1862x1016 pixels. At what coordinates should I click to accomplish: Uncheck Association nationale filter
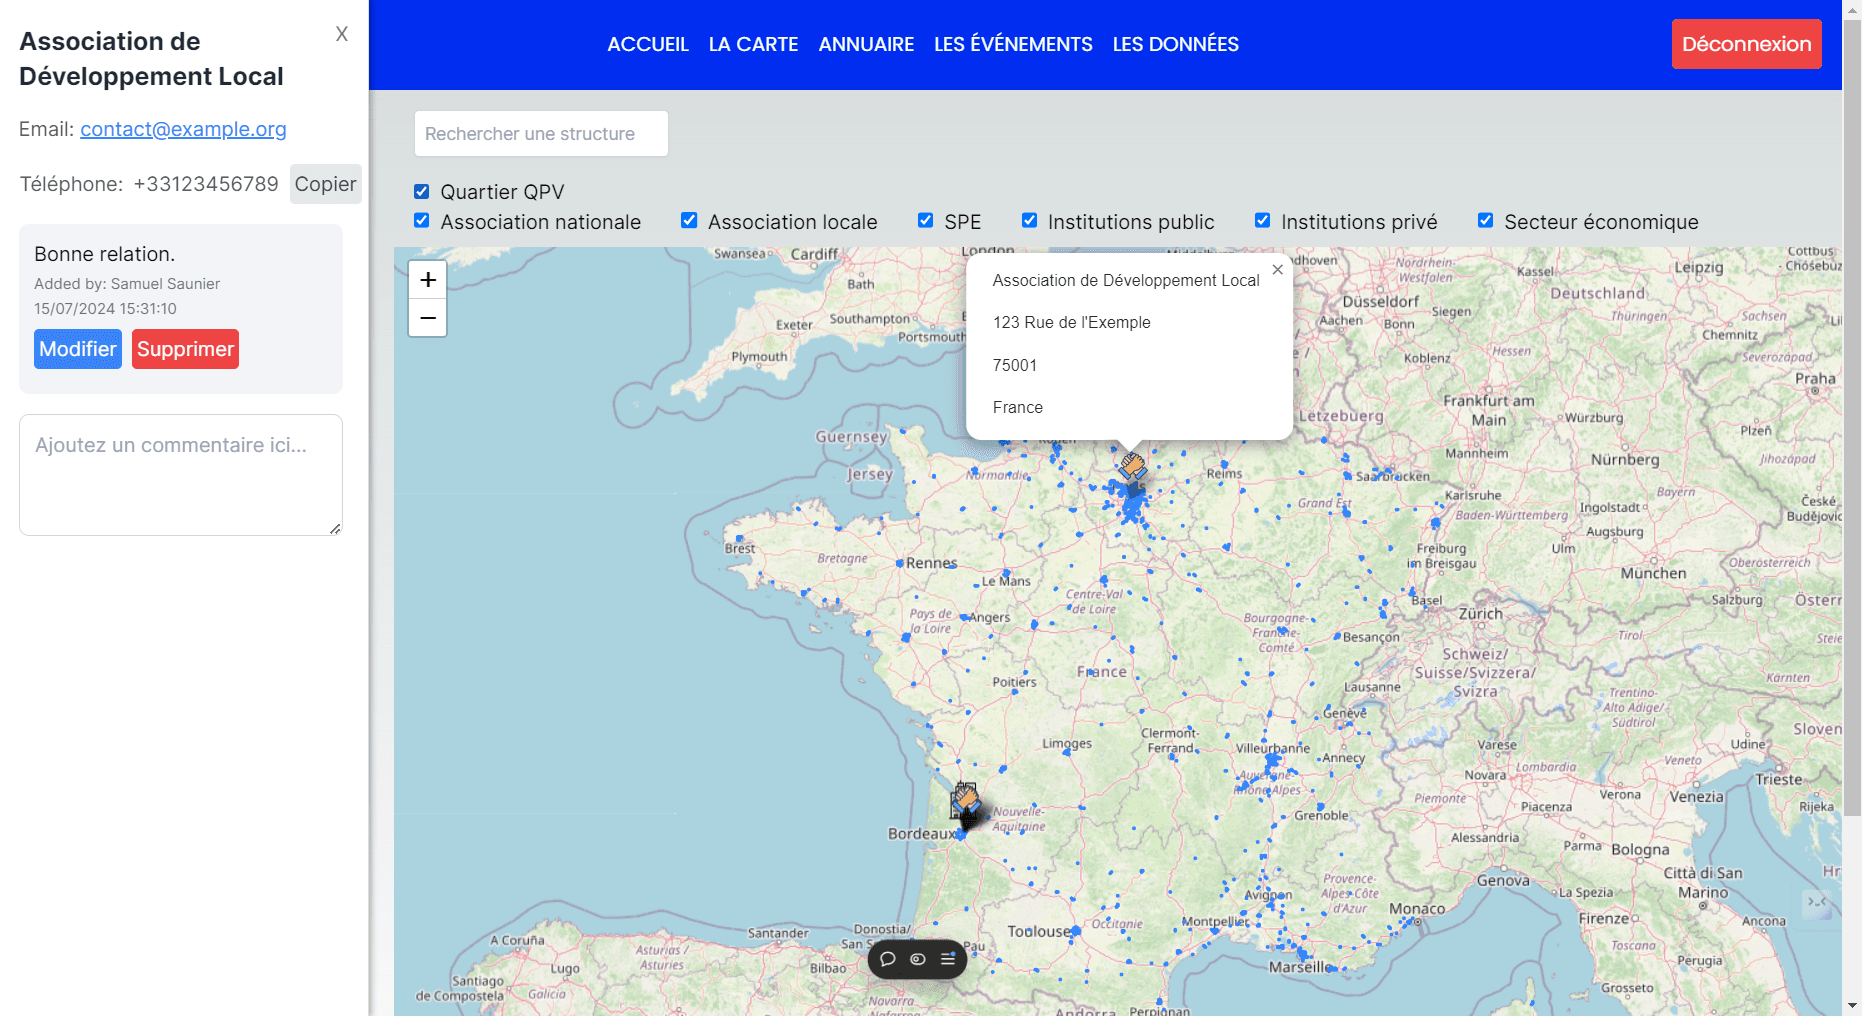click(x=422, y=221)
